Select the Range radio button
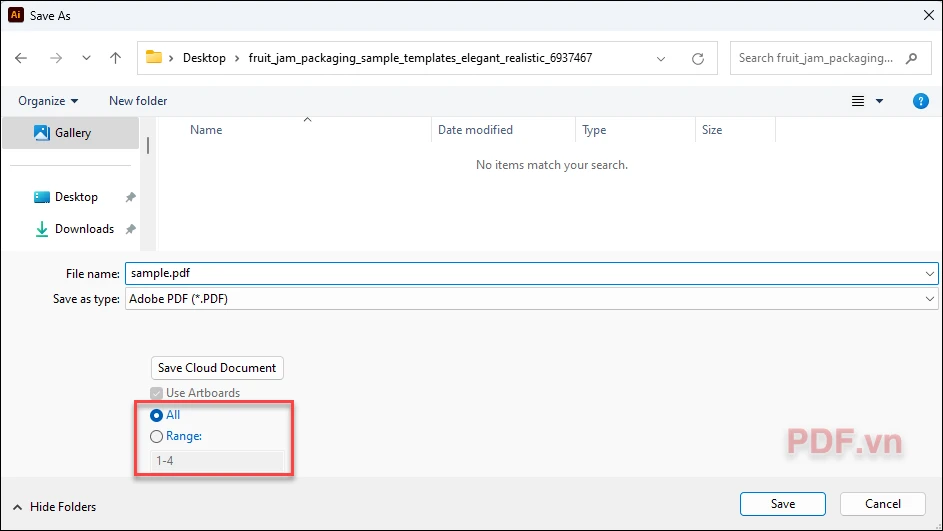Image resolution: width=943 pixels, height=531 pixels. tap(156, 437)
